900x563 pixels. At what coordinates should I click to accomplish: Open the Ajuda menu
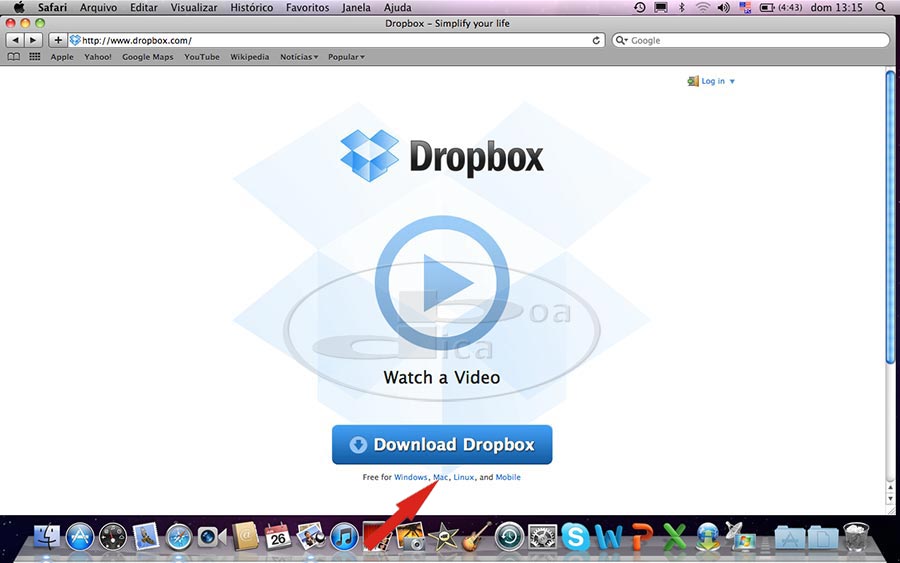coord(397,7)
